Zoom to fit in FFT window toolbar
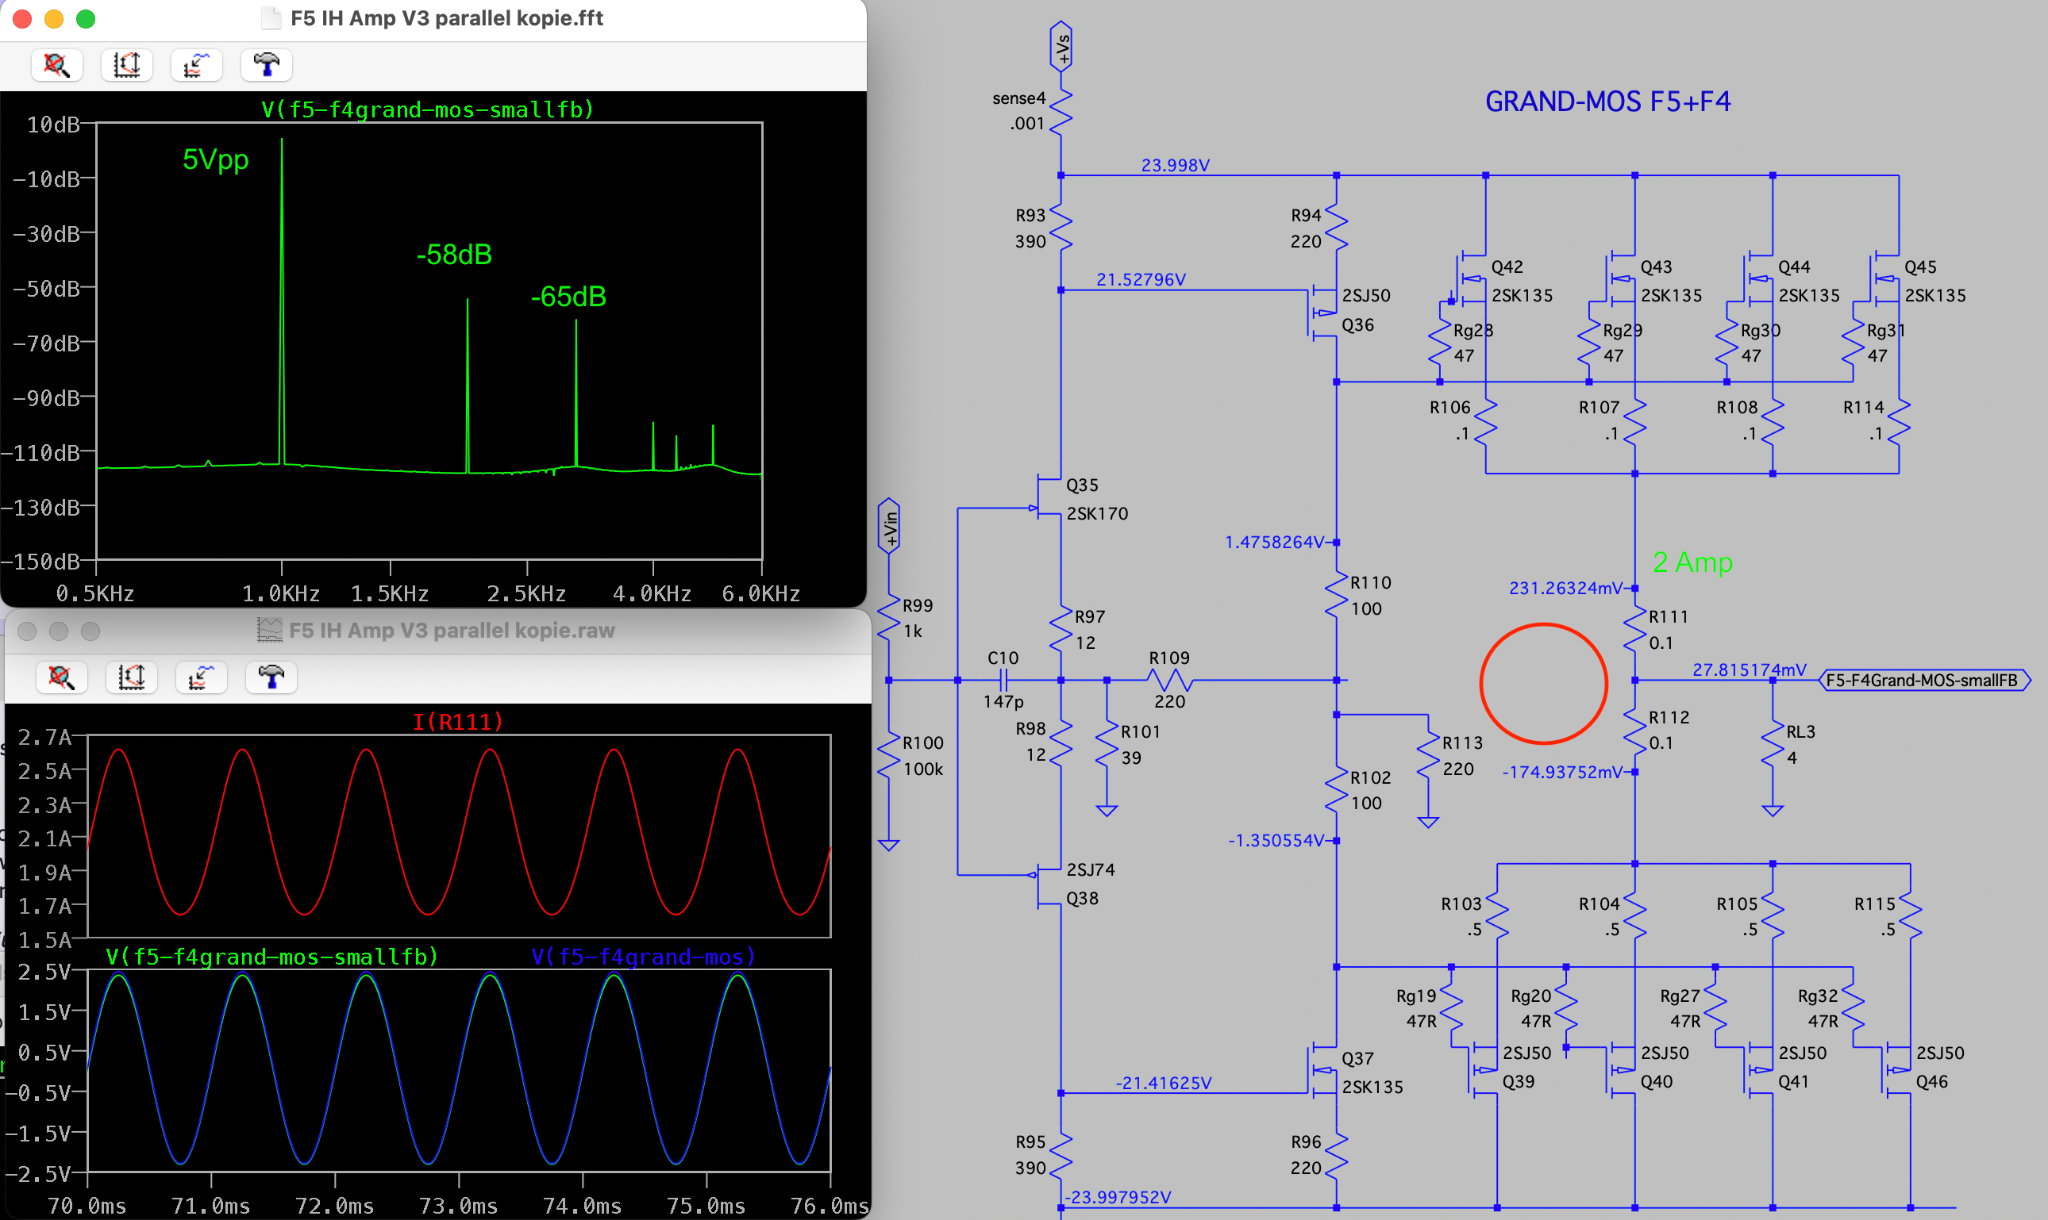This screenshot has height=1220, width=2048. [x=57, y=65]
